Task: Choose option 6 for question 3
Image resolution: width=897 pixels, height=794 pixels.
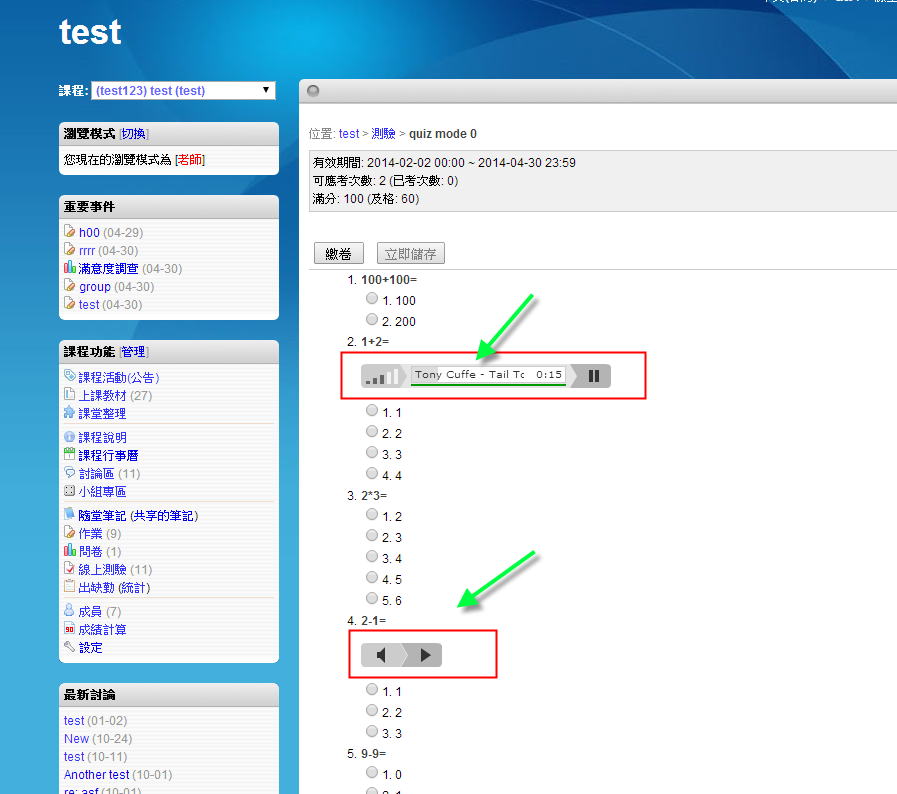Action: [x=372, y=599]
